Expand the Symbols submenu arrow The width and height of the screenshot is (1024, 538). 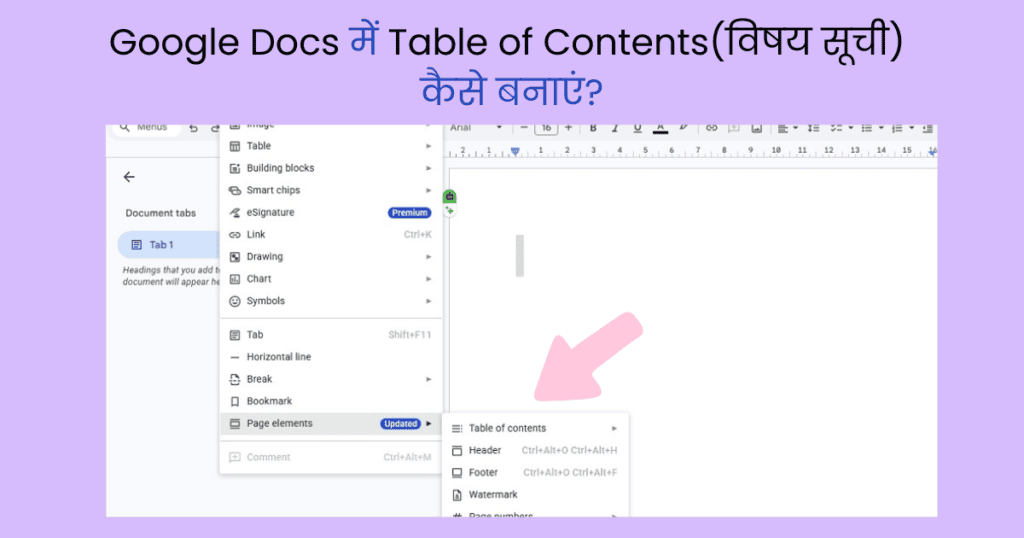click(x=428, y=301)
